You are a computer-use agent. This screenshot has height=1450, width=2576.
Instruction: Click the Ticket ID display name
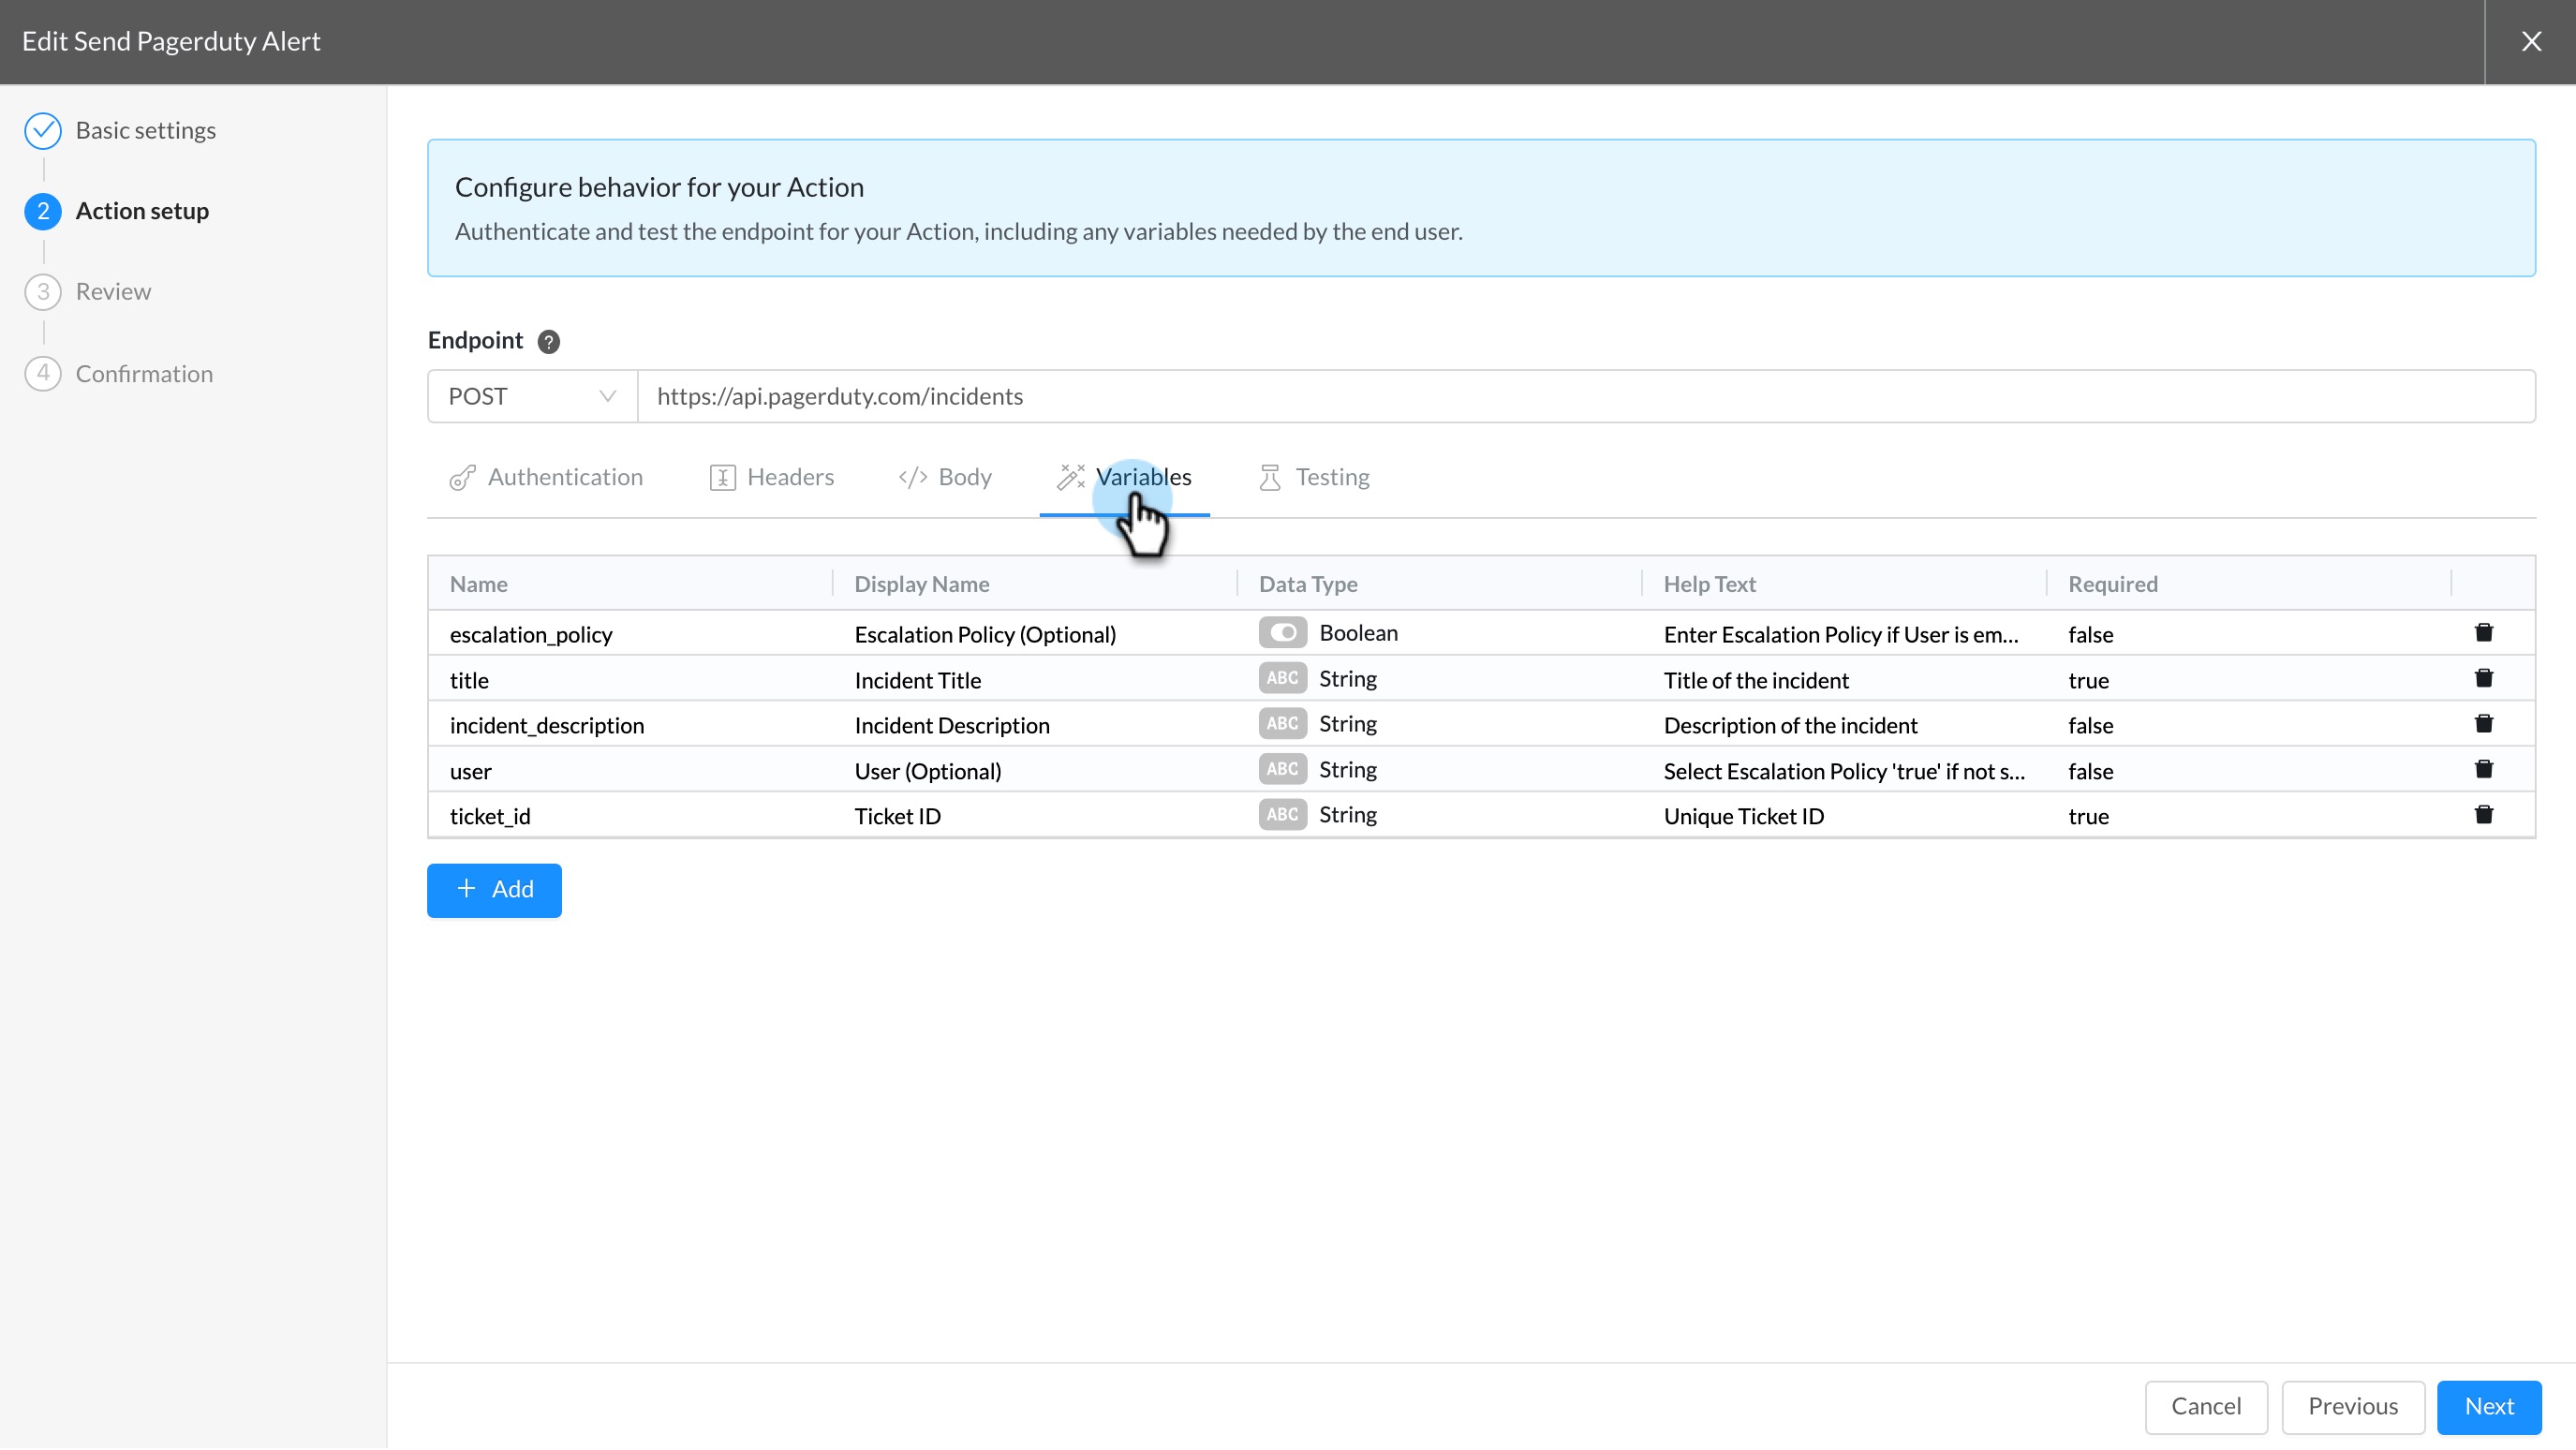pyautogui.click(x=898, y=817)
